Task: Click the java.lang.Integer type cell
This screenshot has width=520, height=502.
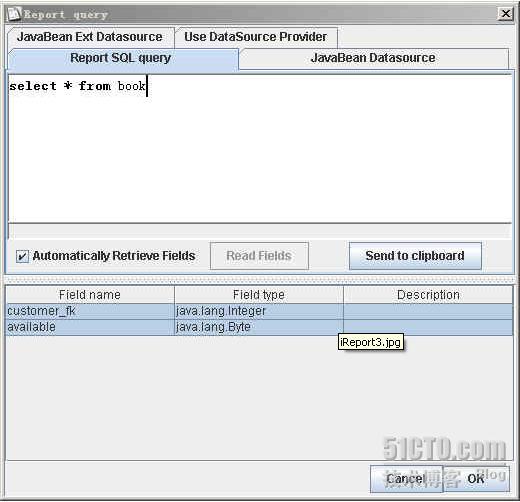Action: coord(259,311)
